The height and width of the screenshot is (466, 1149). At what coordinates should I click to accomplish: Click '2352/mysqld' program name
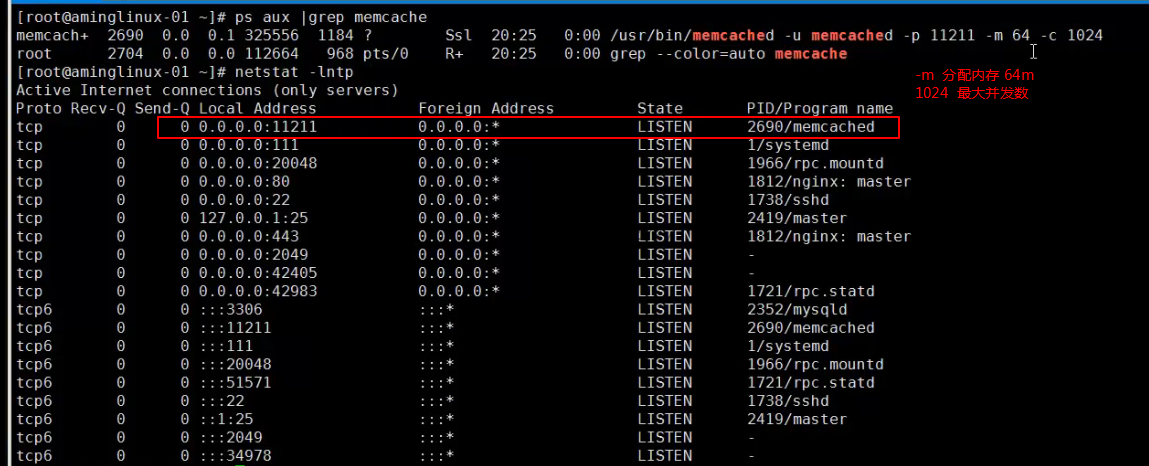797,309
